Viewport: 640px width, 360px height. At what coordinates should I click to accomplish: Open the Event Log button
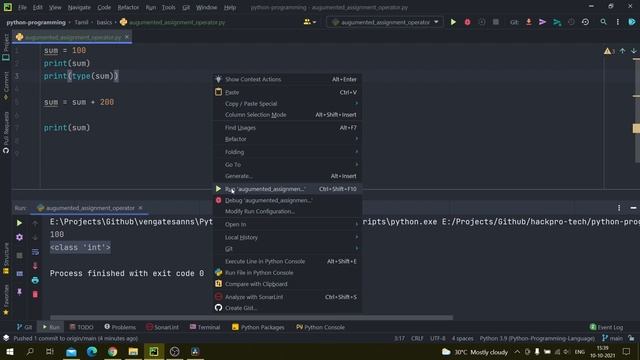click(607, 327)
